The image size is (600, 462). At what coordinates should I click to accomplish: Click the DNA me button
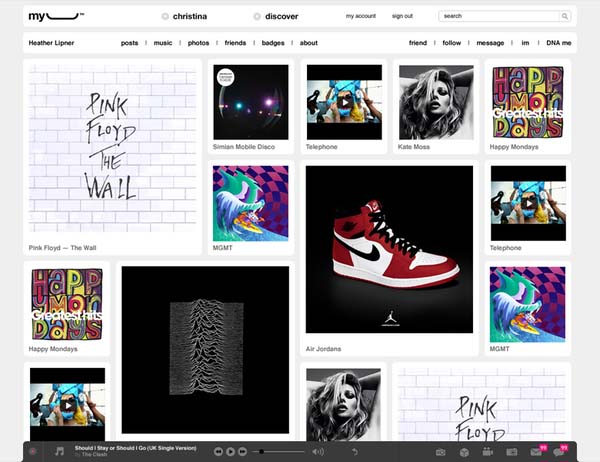tap(559, 43)
